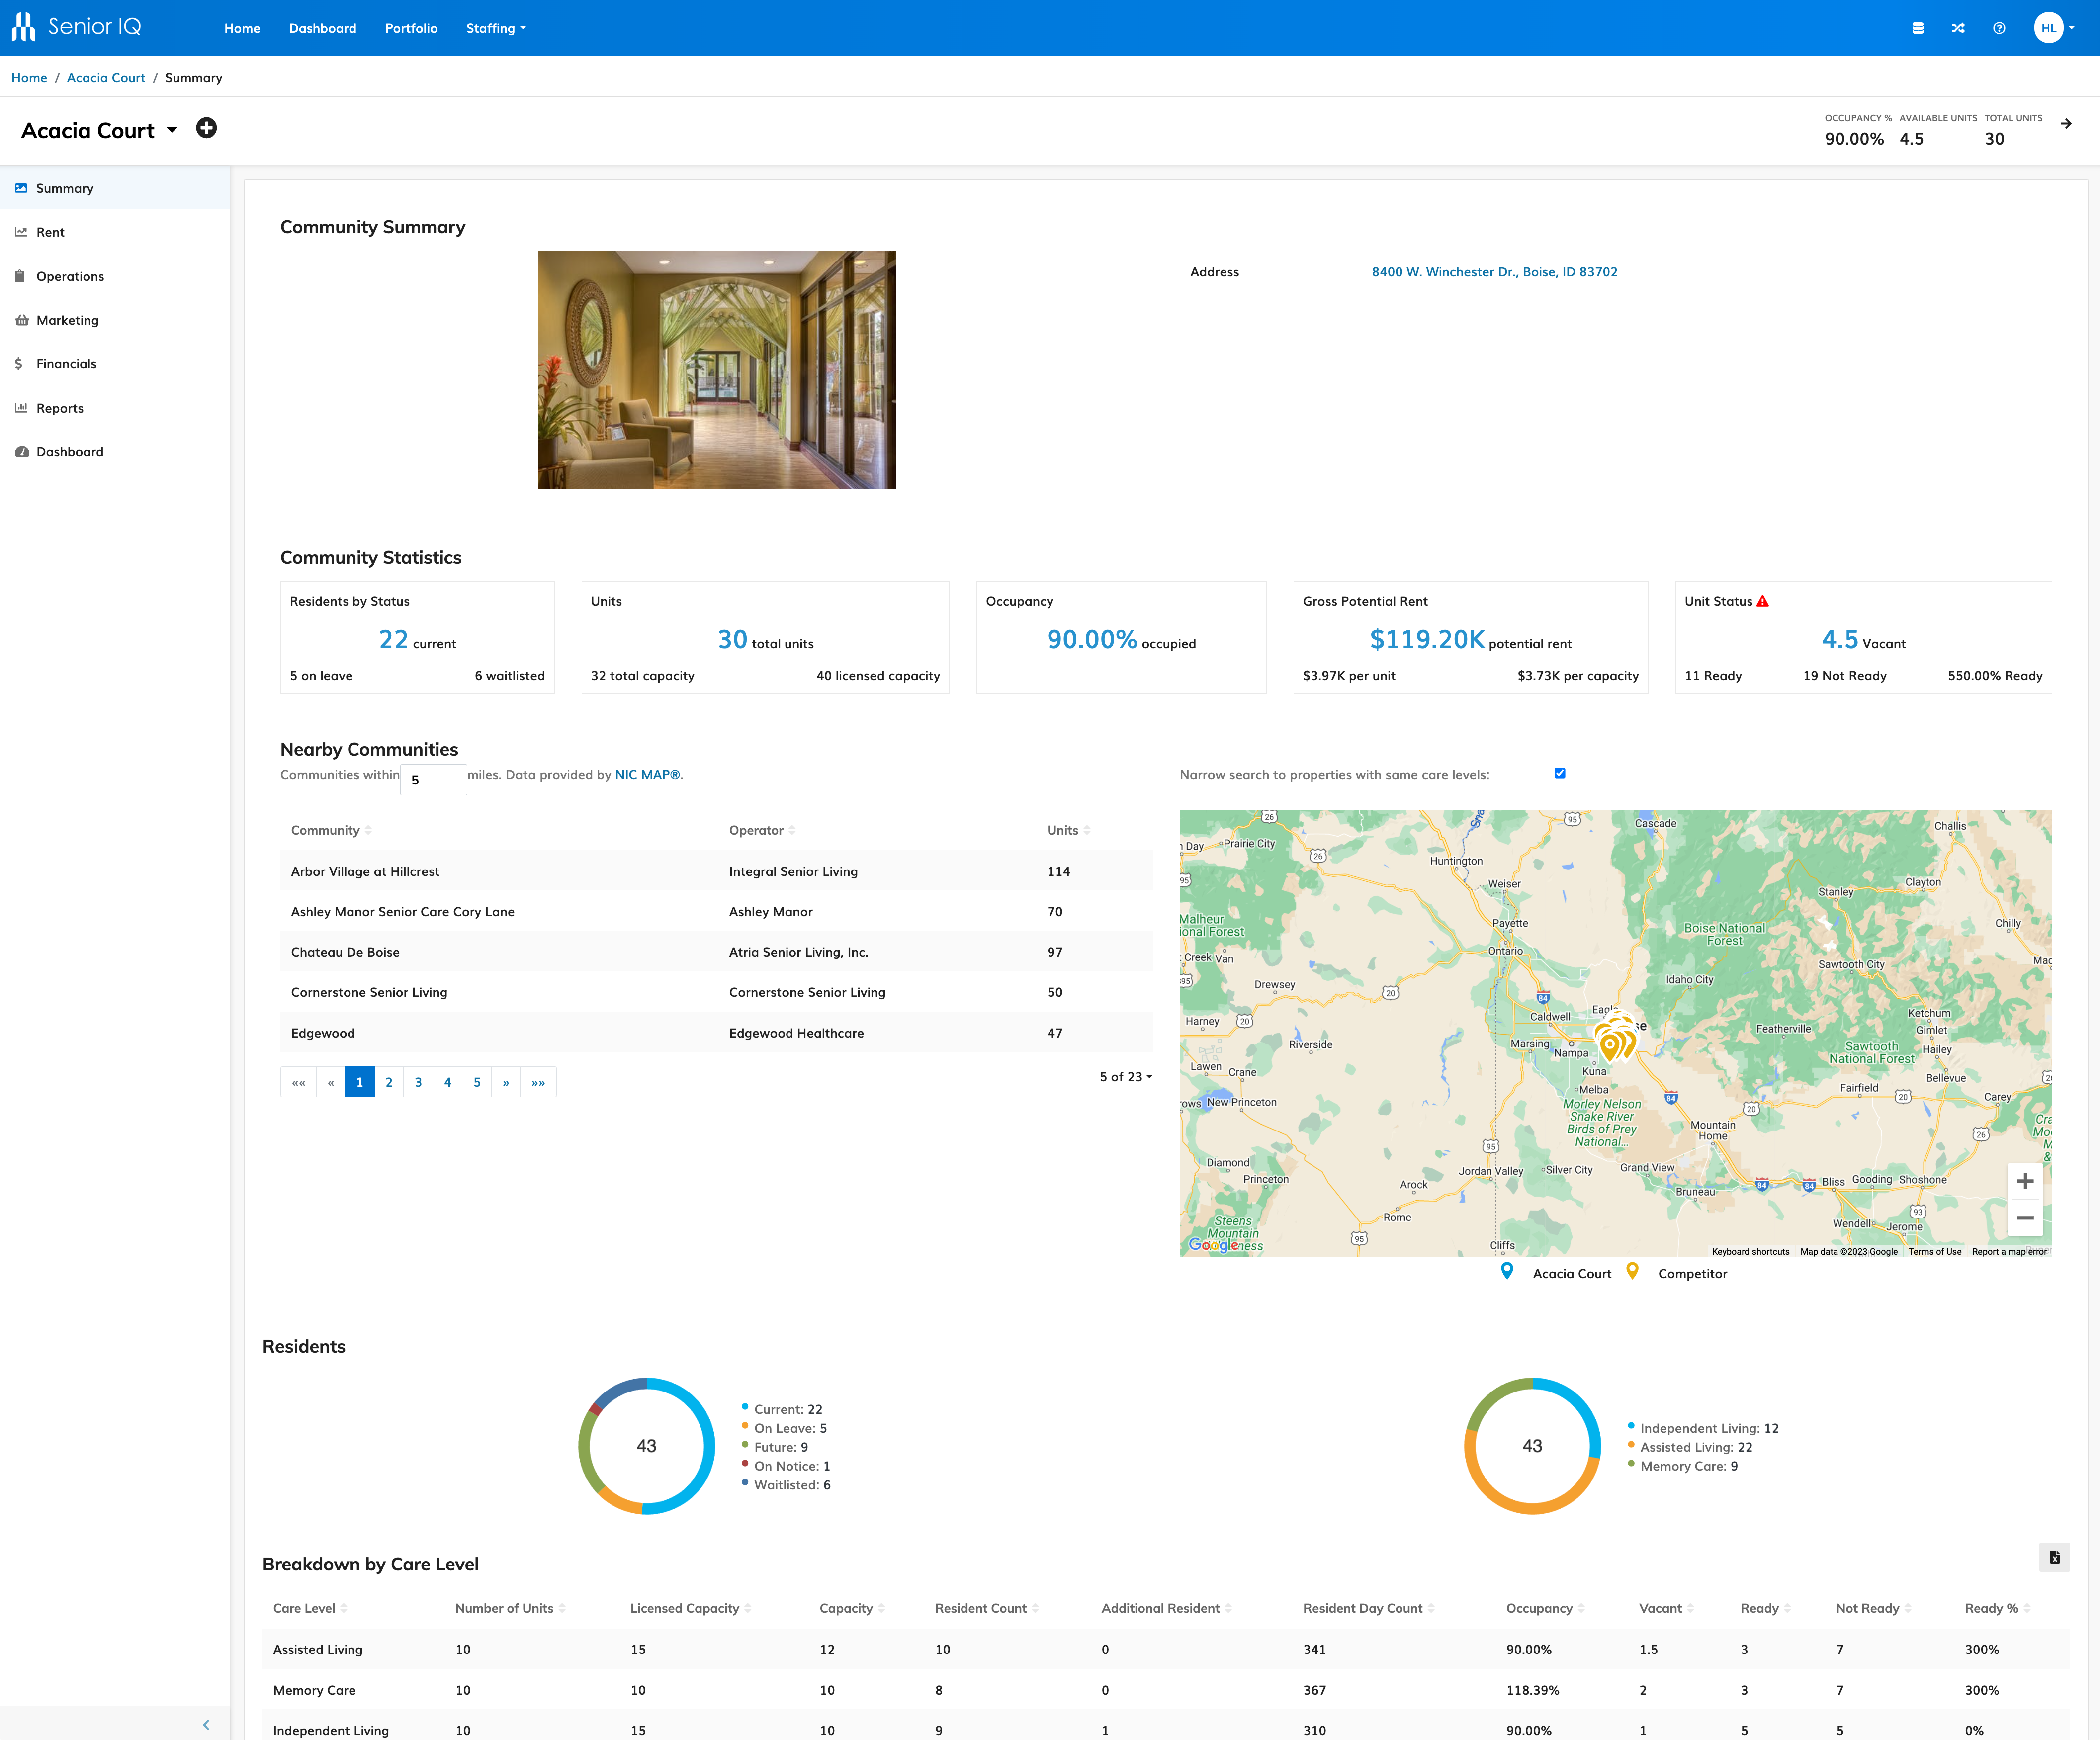This screenshot has width=2100, height=1740.
Task: Switch to the Portfolio menu item
Action: [411, 28]
